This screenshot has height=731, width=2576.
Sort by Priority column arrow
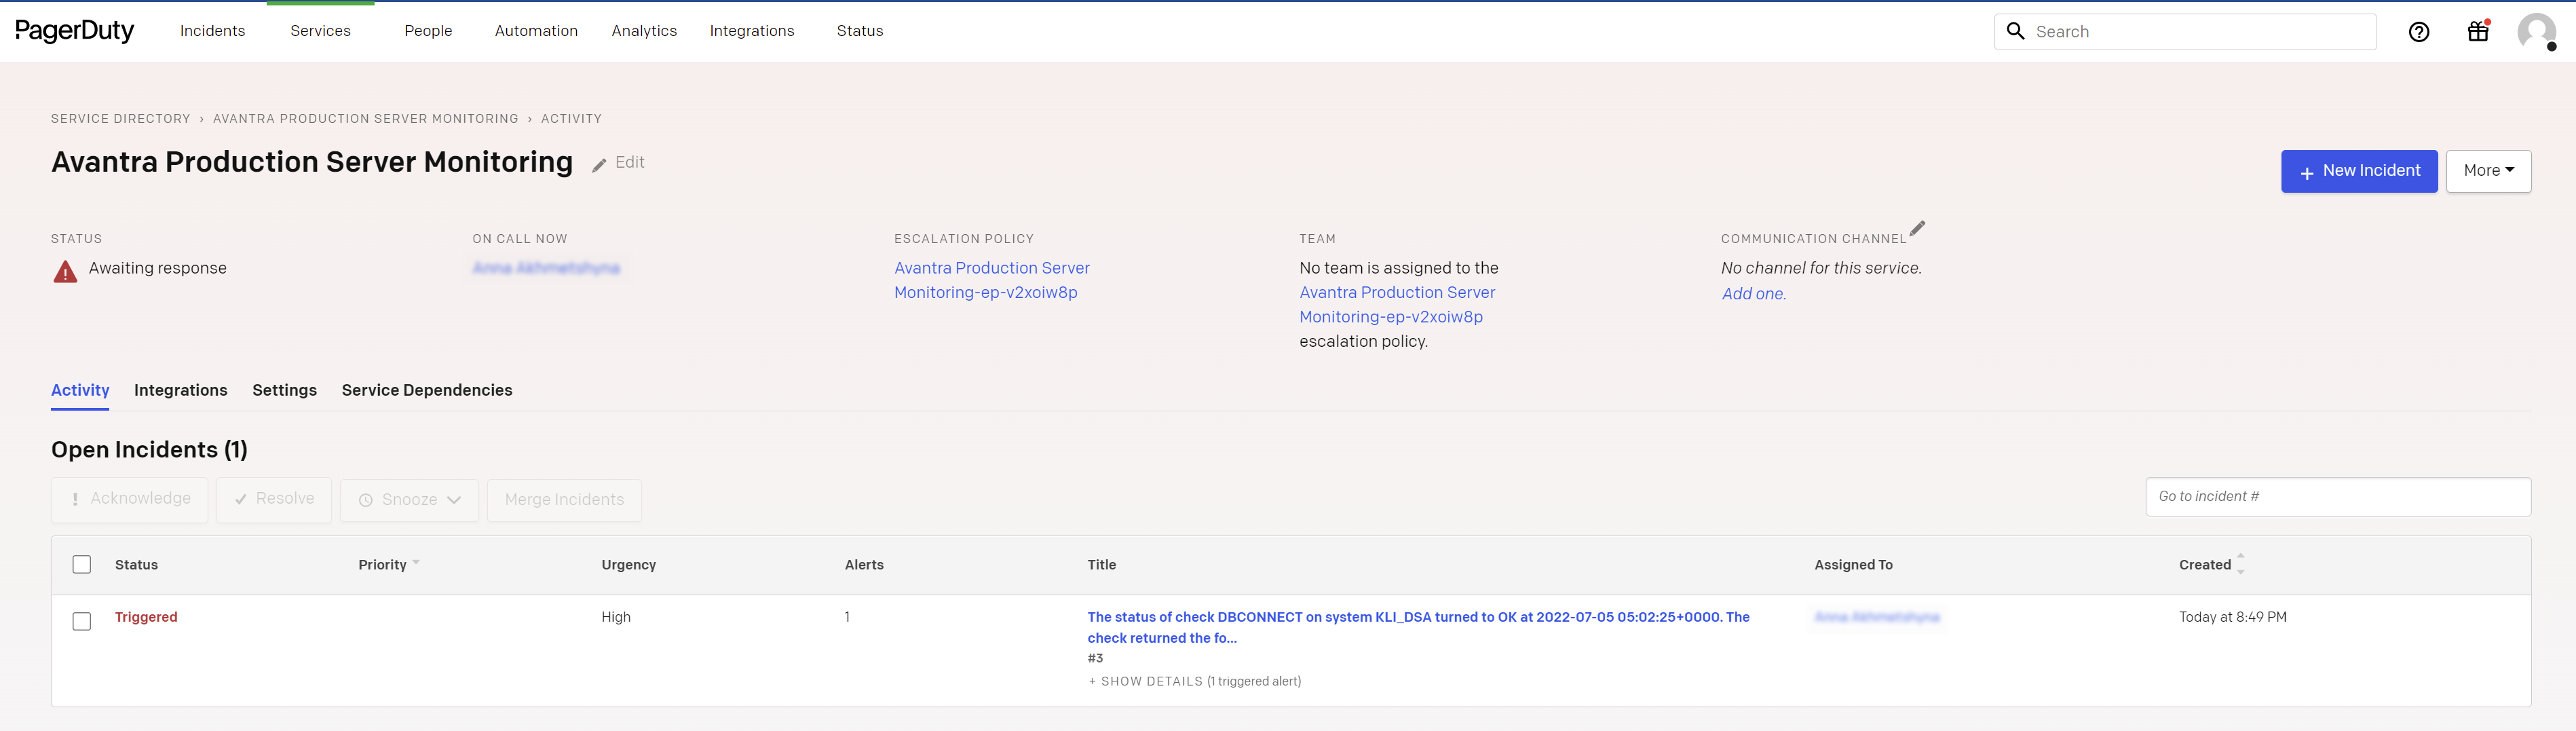[x=416, y=563]
